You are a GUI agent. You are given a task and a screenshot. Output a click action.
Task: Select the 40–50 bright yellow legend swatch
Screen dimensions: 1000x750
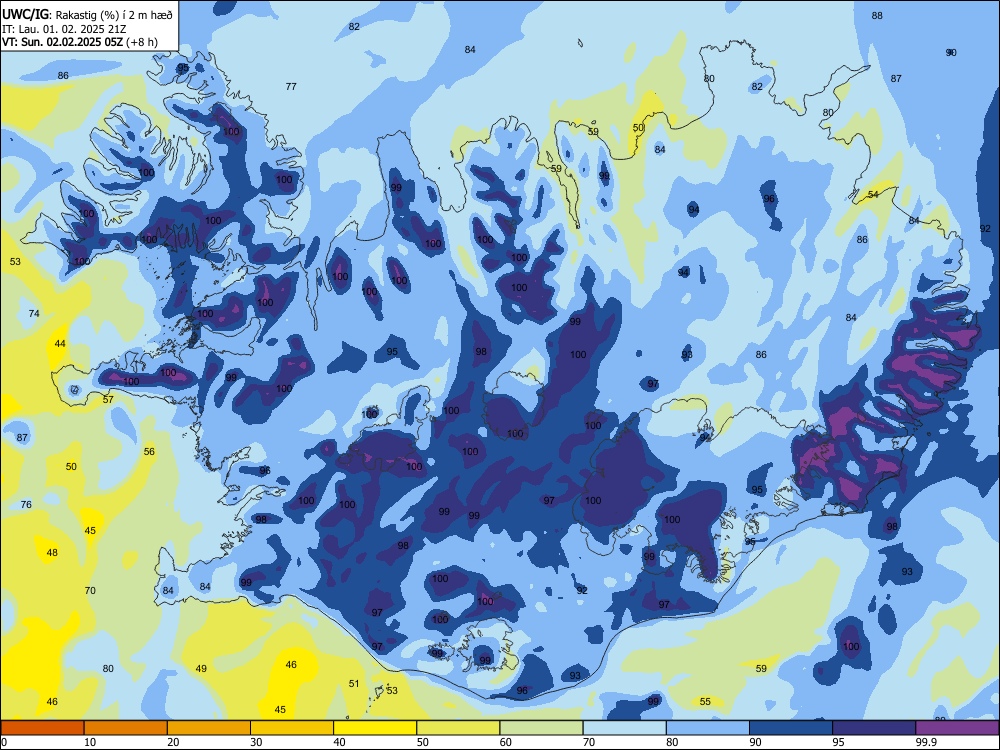point(375,728)
